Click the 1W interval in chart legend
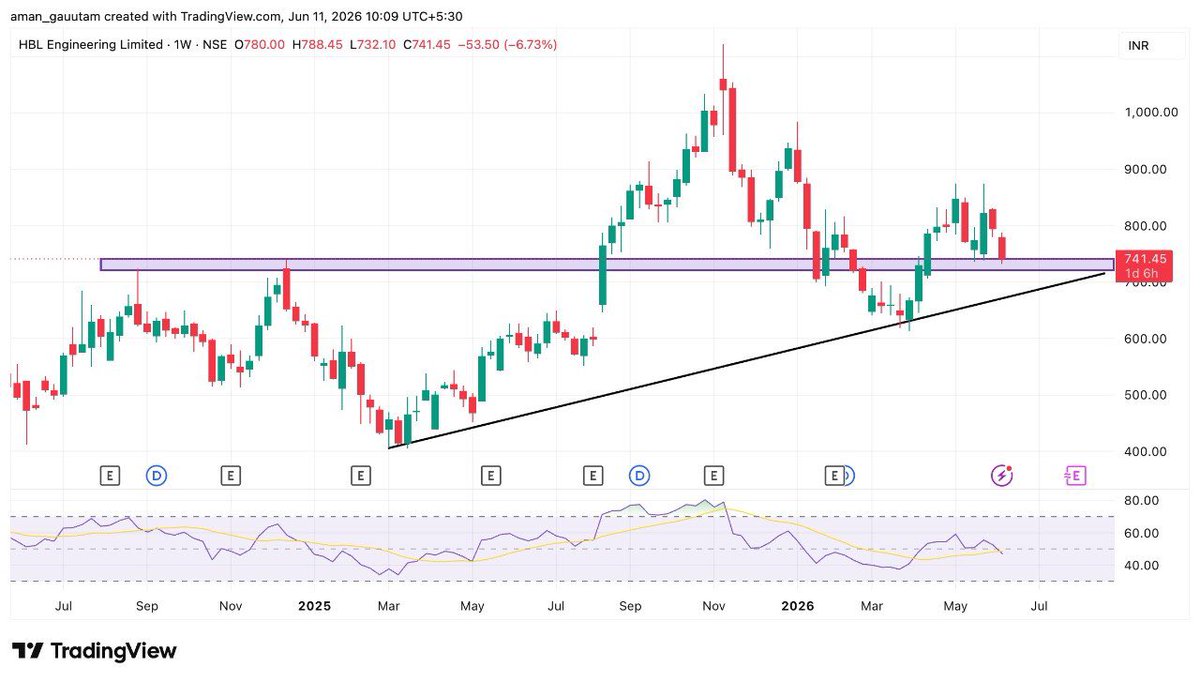 tap(182, 45)
